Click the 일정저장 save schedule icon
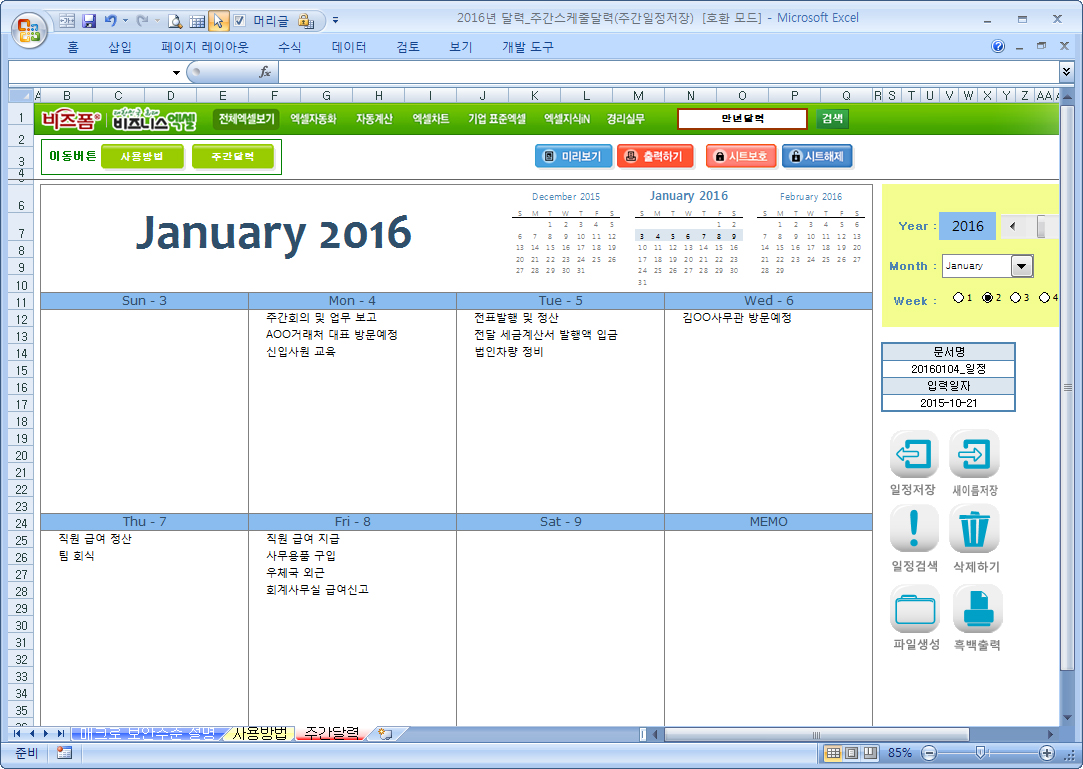This screenshot has height=769, width=1083. pyautogui.click(x=914, y=454)
